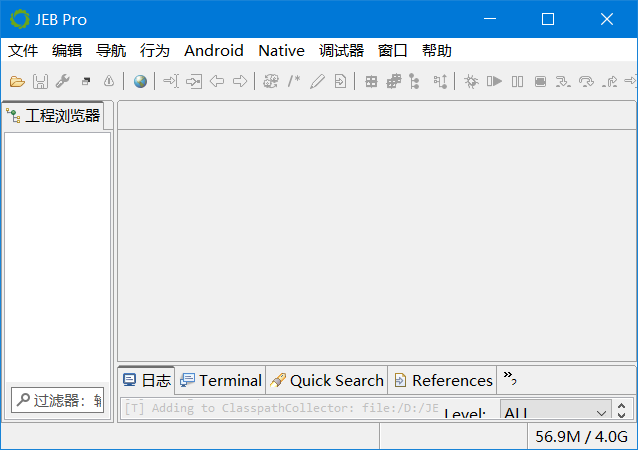Click the step over debugger icon
Image resolution: width=638 pixels, height=450 pixels.
(586, 82)
